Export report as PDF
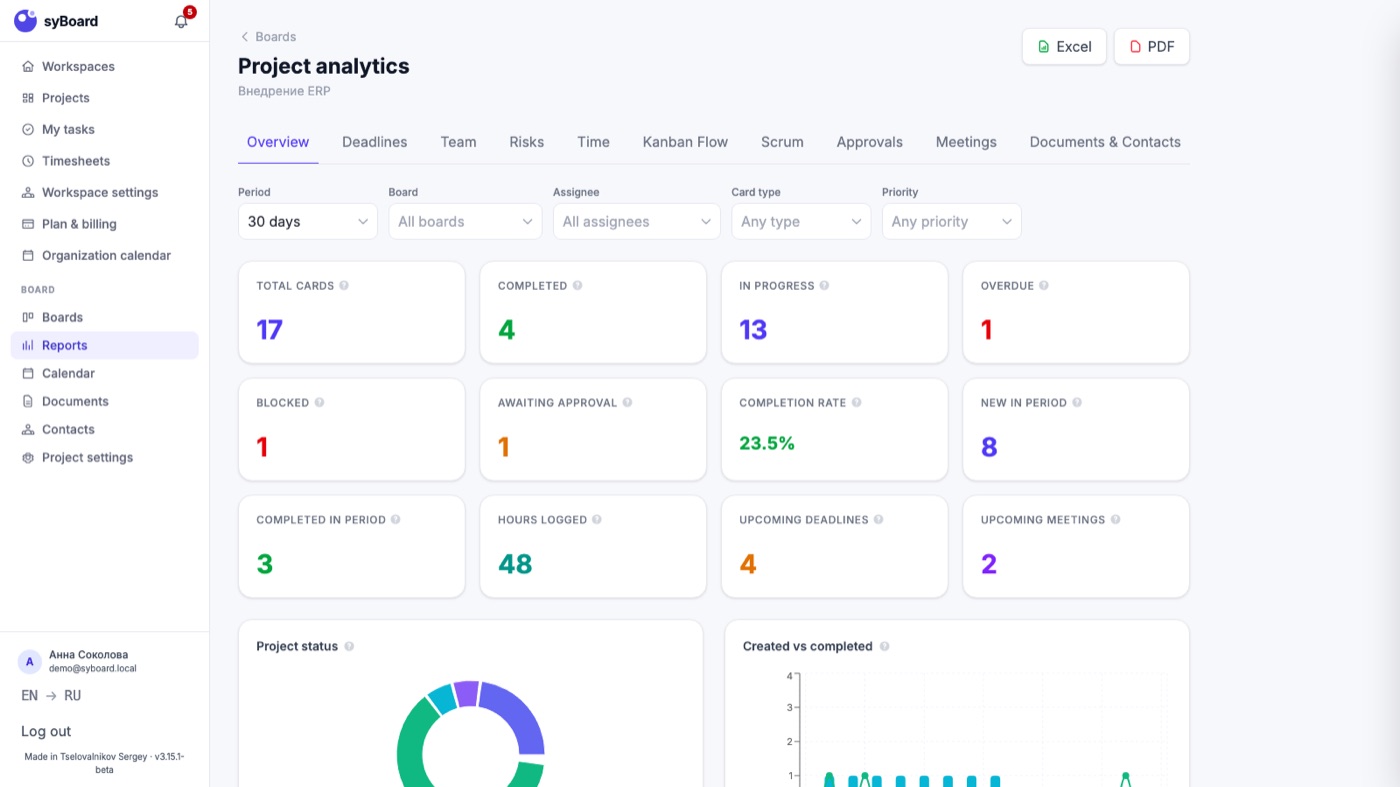Image resolution: width=1400 pixels, height=787 pixels. [x=1152, y=46]
